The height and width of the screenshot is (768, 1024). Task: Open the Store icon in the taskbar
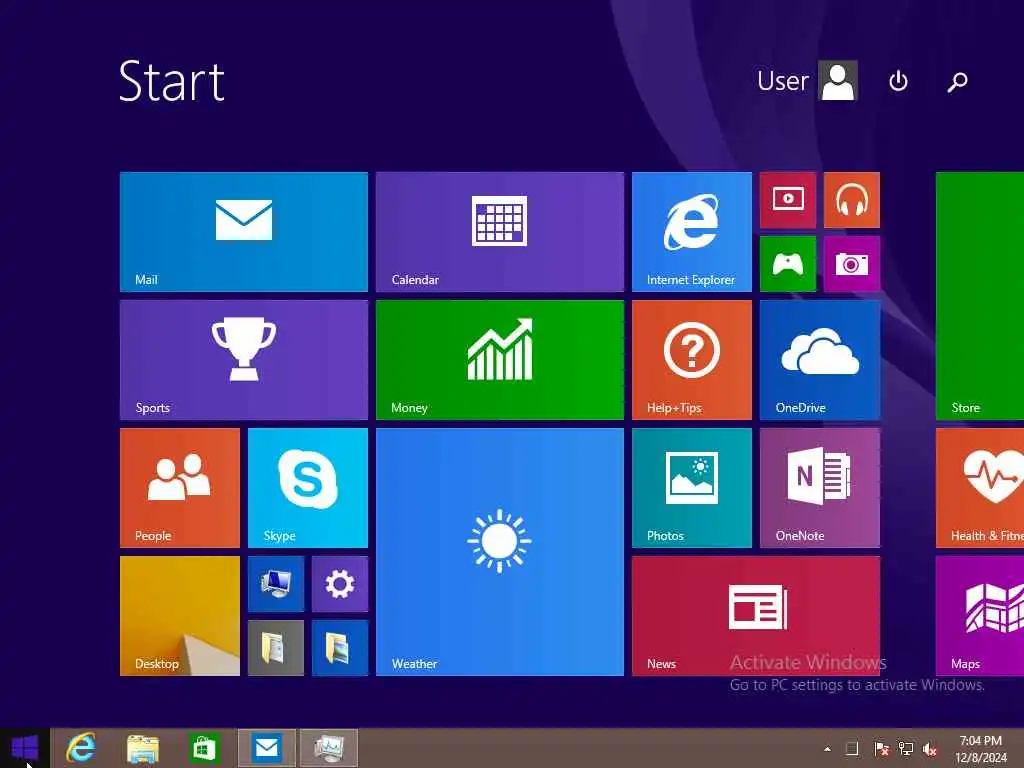203,748
